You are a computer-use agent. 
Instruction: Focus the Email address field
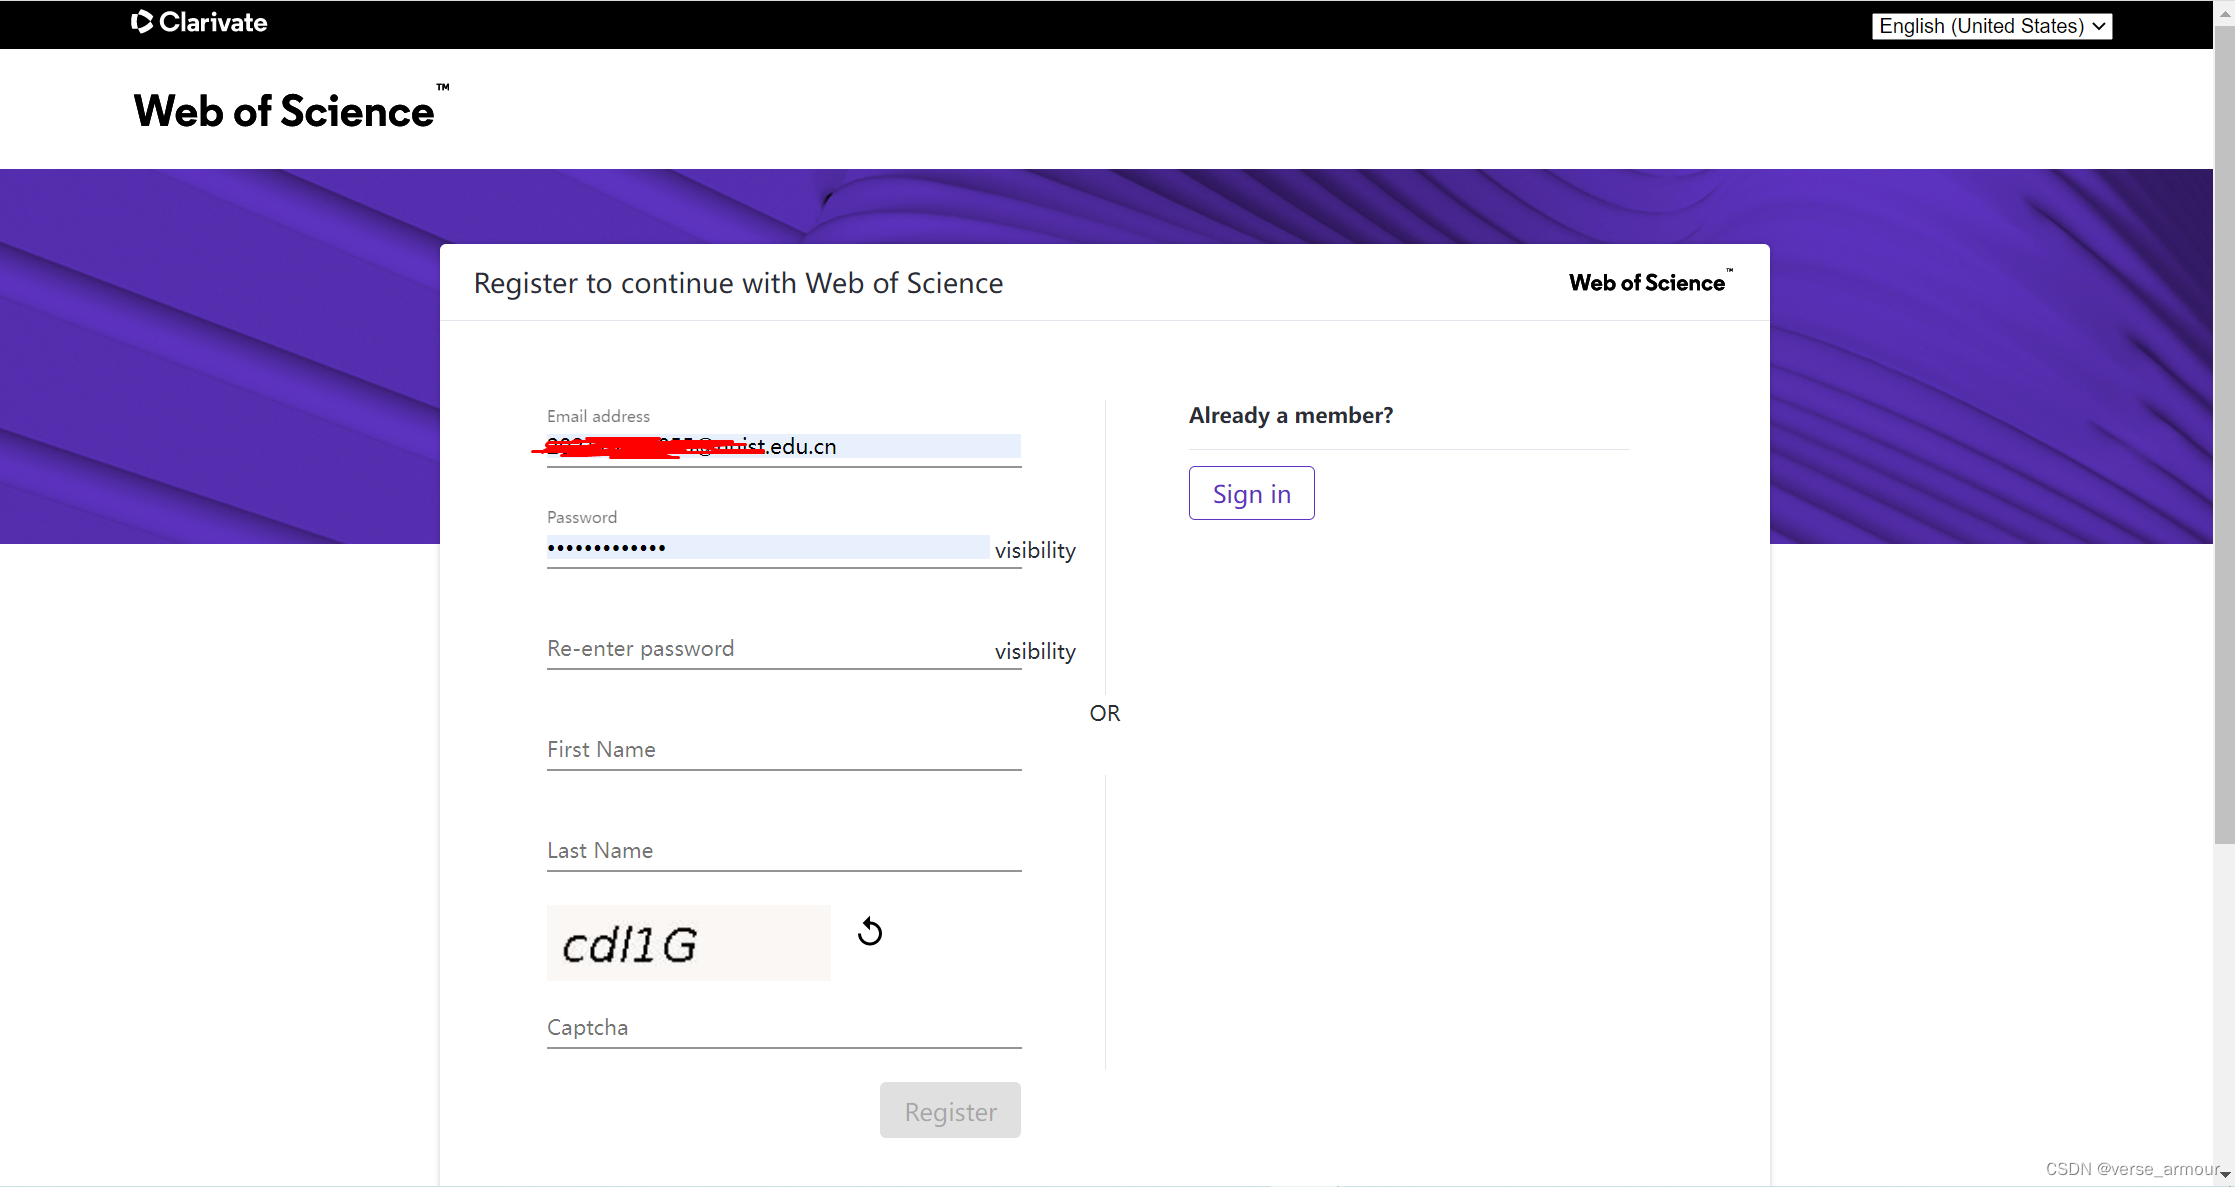coord(784,446)
